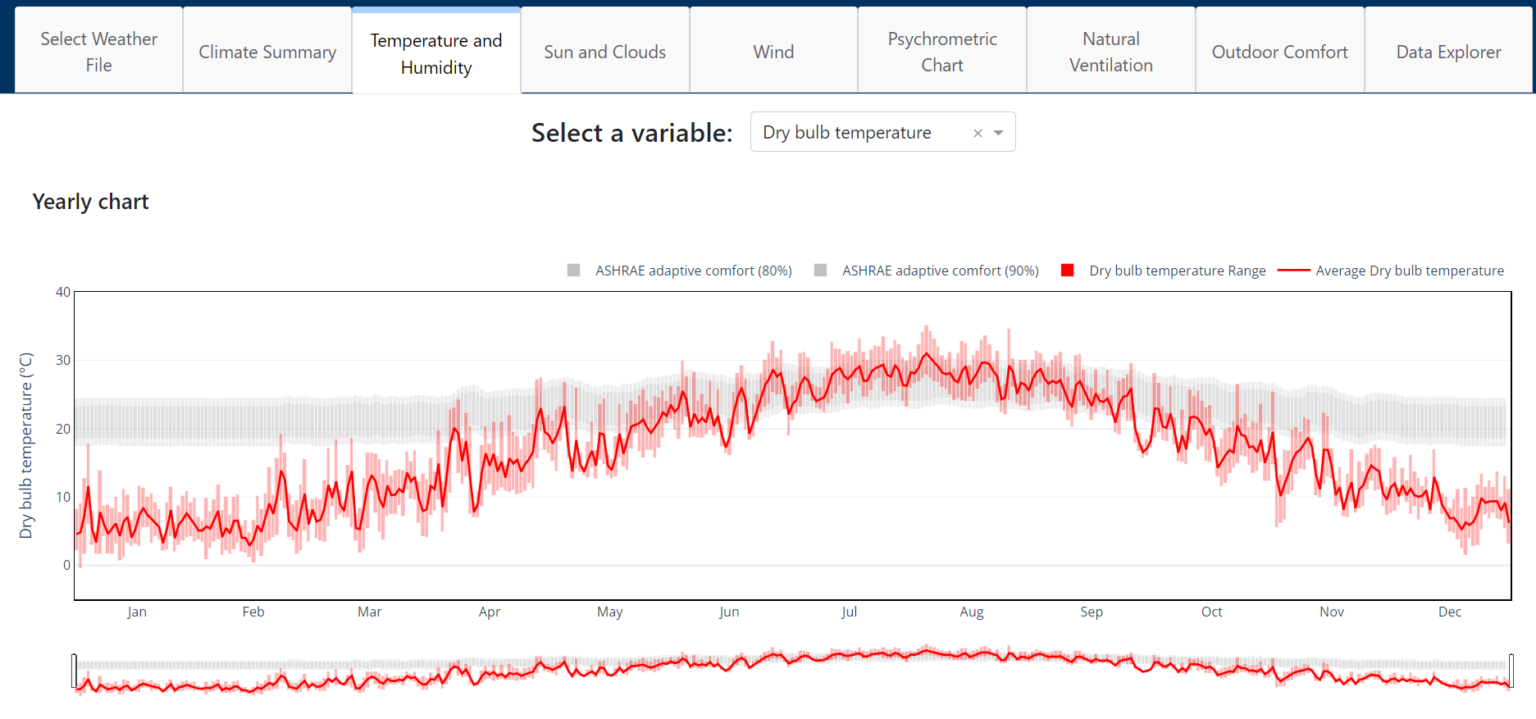This screenshot has width=1536, height=719.
Task: Open the Natural Ventilation tab
Action: (x=1110, y=49)
